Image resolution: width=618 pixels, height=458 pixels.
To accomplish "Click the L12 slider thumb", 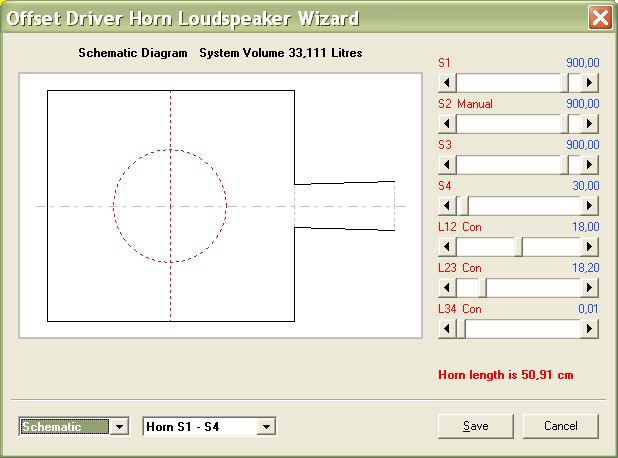I will 519,247.
